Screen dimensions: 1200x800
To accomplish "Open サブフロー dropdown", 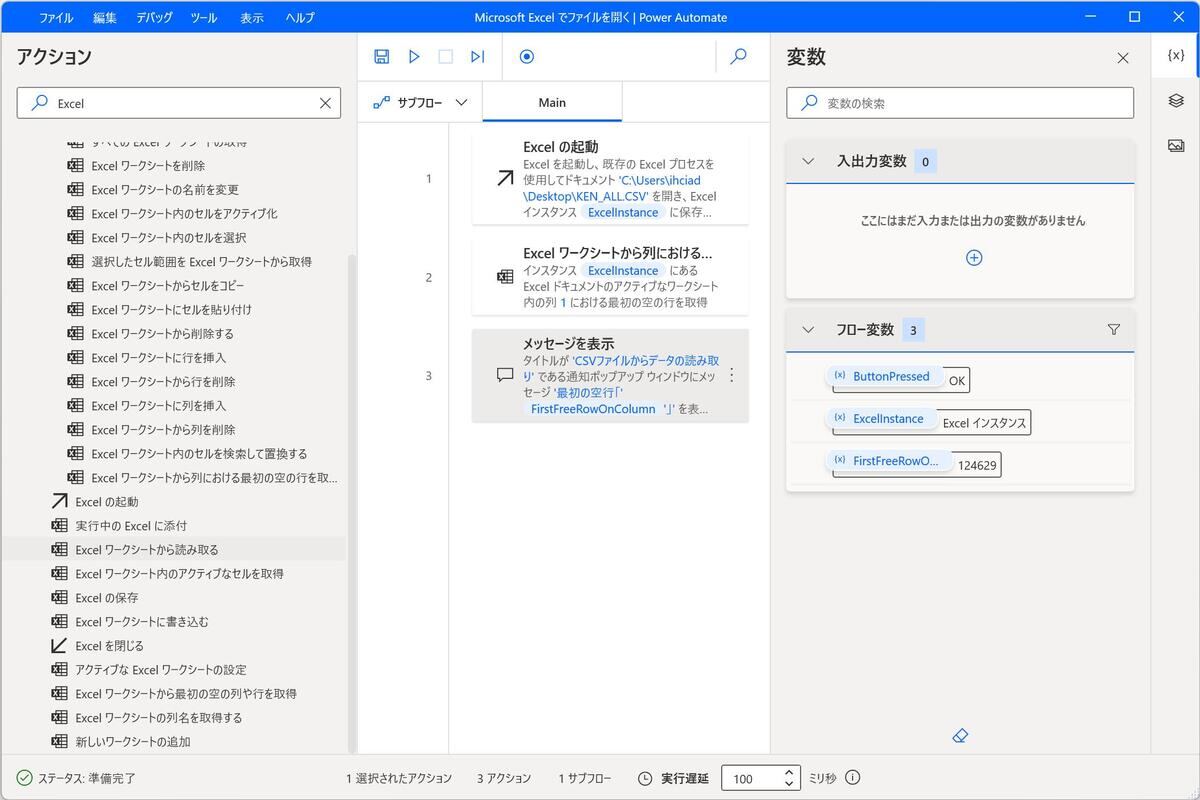I will (420, 102).
